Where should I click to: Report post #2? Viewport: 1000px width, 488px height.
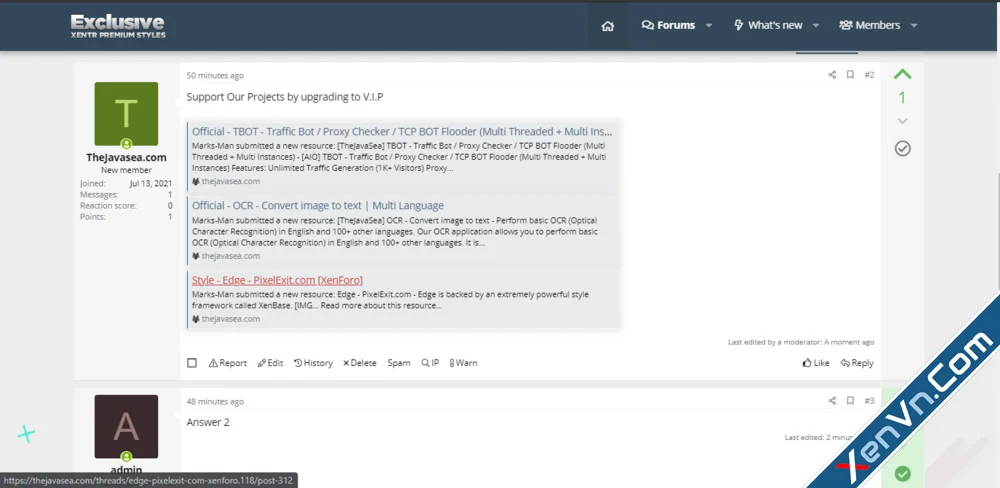tap(228, 363)
